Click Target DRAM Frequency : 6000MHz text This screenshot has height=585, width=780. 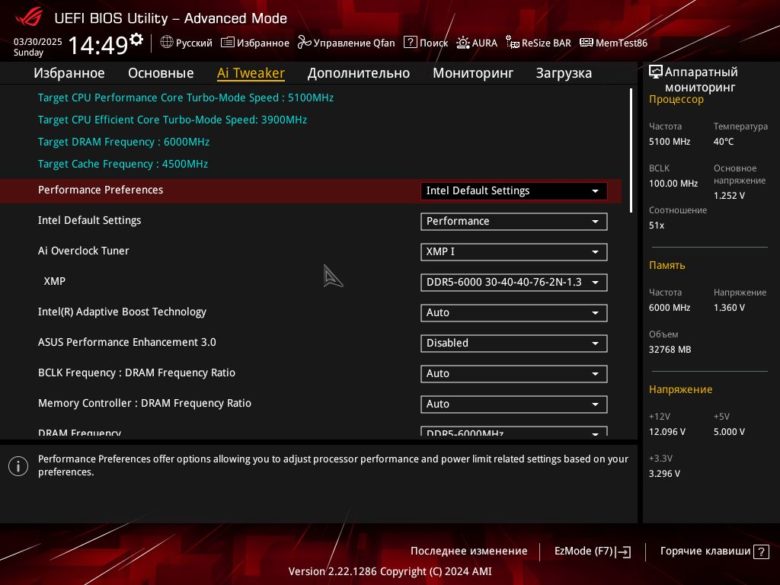pos(124,142)
